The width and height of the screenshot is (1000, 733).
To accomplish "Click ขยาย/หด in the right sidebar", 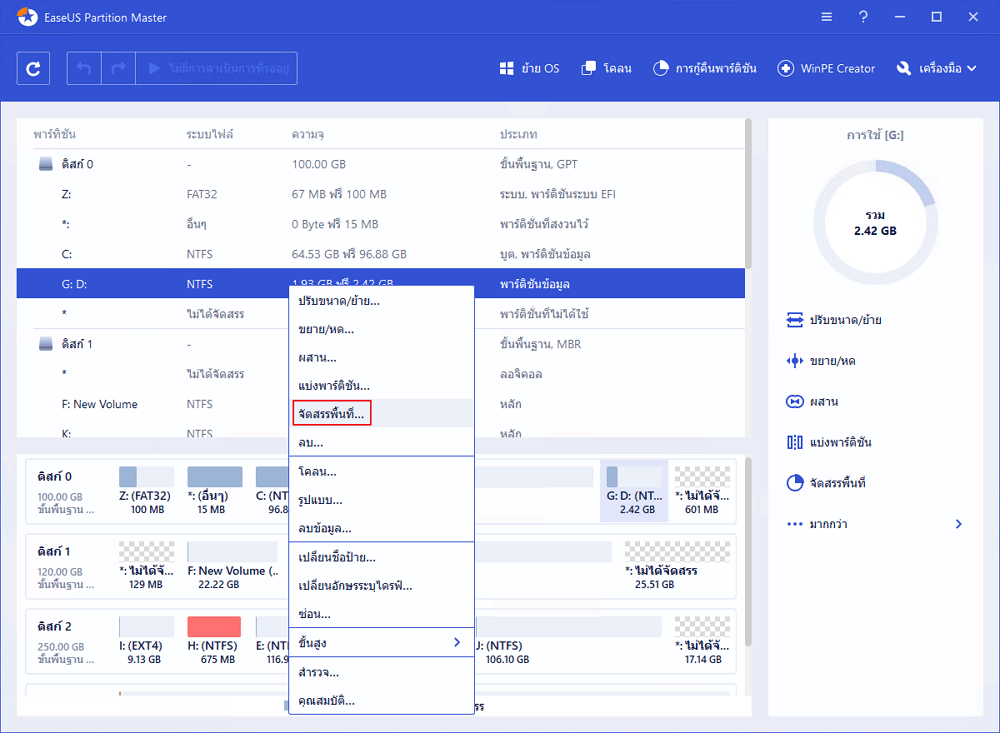I will (x=821, y=361).
